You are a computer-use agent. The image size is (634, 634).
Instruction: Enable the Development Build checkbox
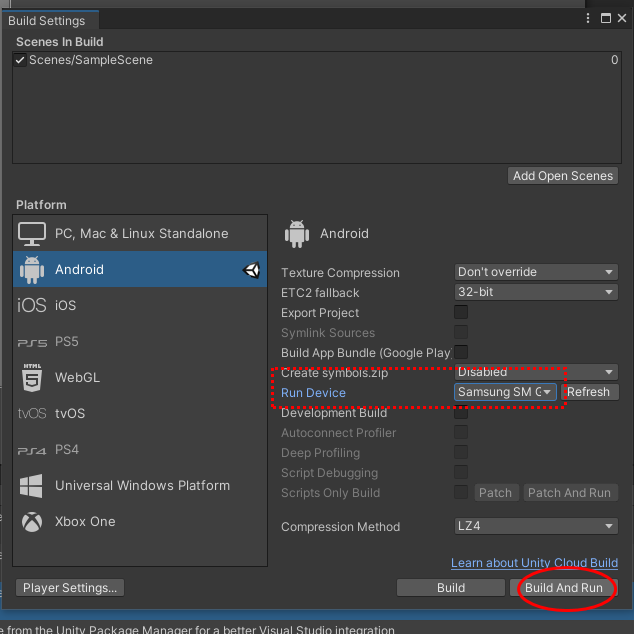461,412
